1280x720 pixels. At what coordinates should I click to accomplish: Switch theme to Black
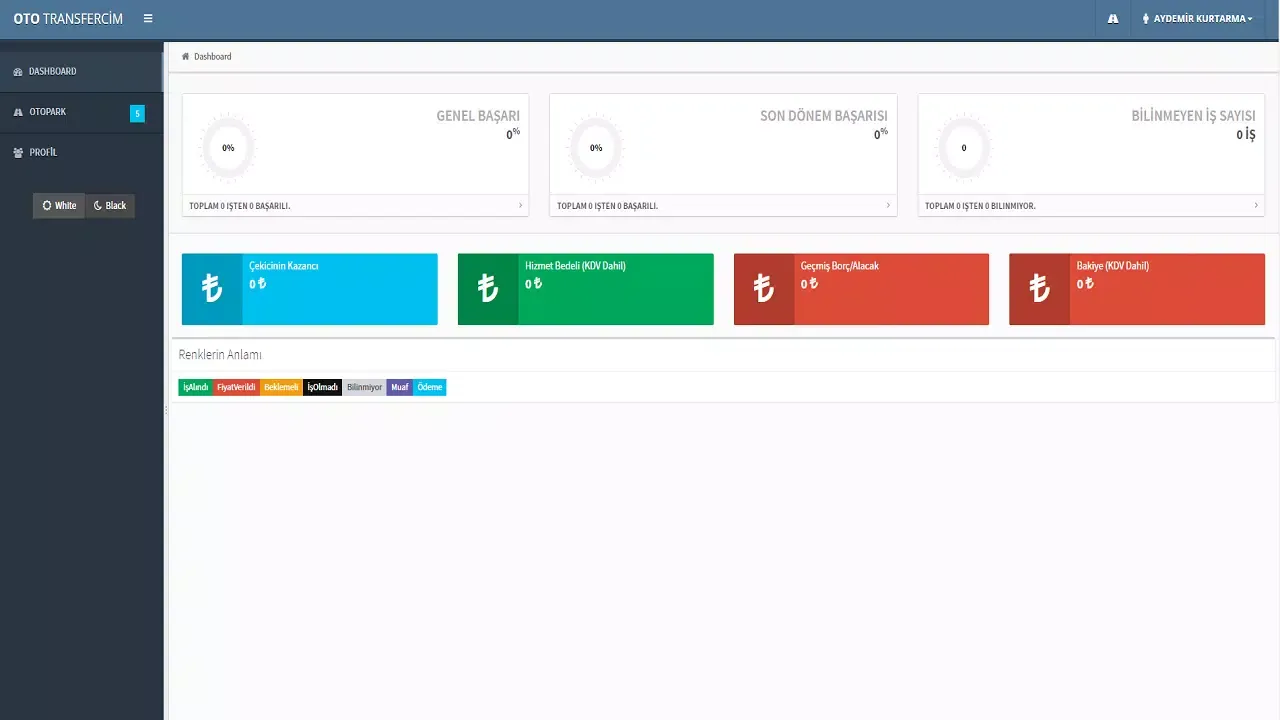click(110, 205)
